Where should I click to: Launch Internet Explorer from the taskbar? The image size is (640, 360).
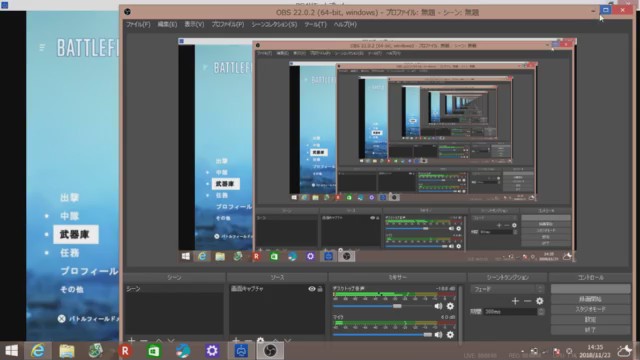(x=38, y=351)
